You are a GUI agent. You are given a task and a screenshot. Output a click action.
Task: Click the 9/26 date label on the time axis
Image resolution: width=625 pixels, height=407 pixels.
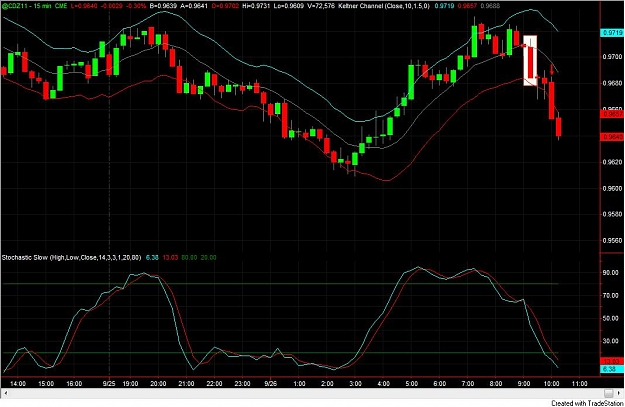[271, 384]
